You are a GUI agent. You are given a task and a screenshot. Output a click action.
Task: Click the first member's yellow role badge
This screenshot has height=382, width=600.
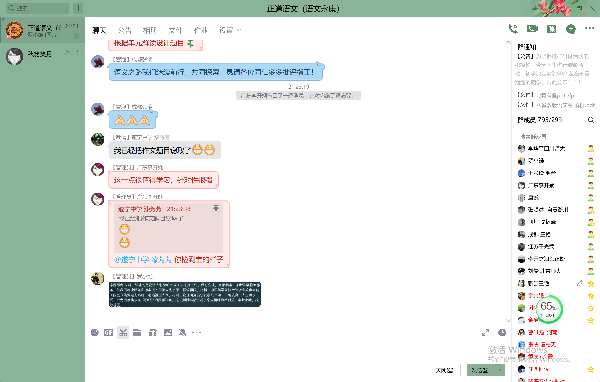click(591, 149)
